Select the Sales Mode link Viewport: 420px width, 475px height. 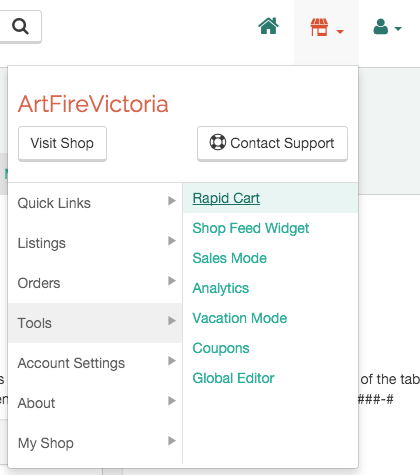click(x=229, y=258)
